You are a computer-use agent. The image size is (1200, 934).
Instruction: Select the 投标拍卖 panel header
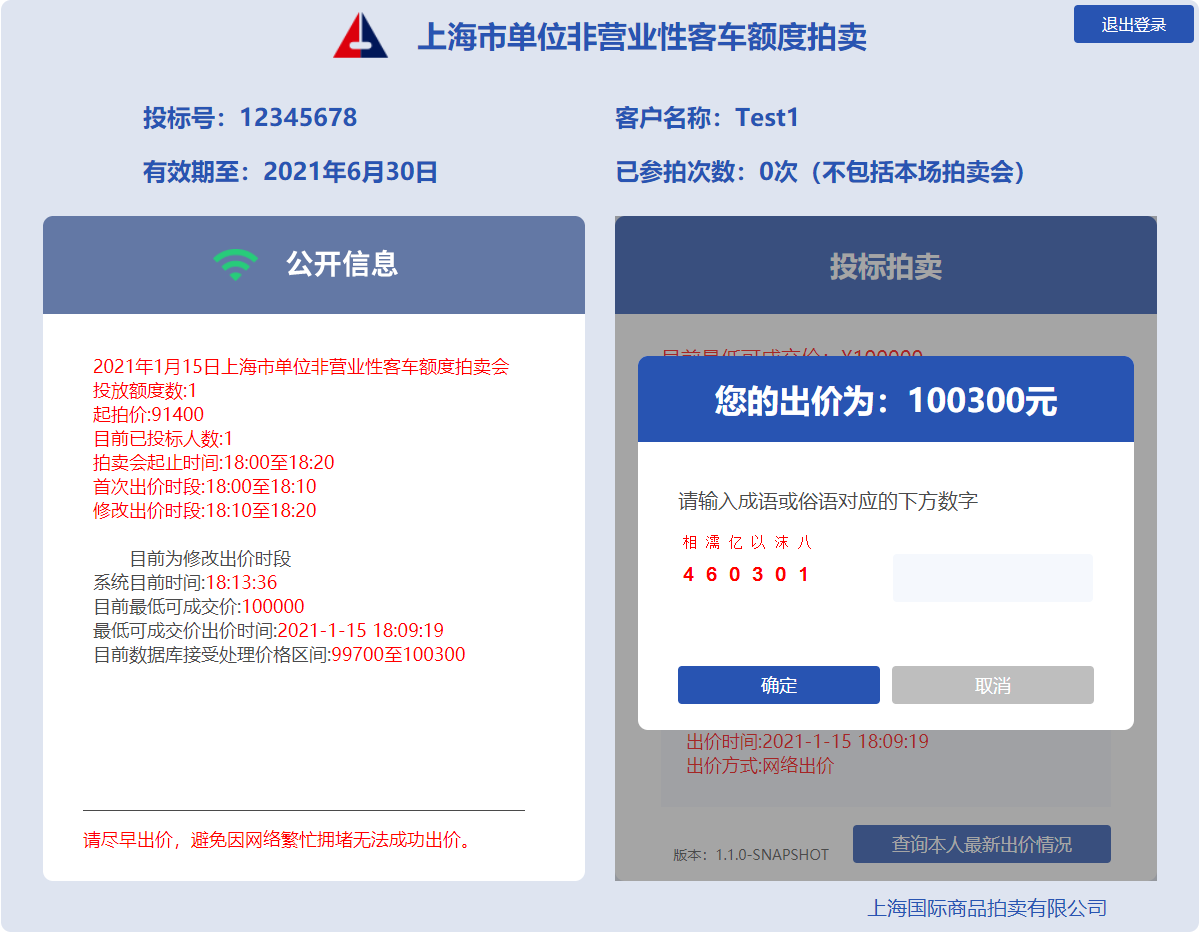[x=886, y=266]
